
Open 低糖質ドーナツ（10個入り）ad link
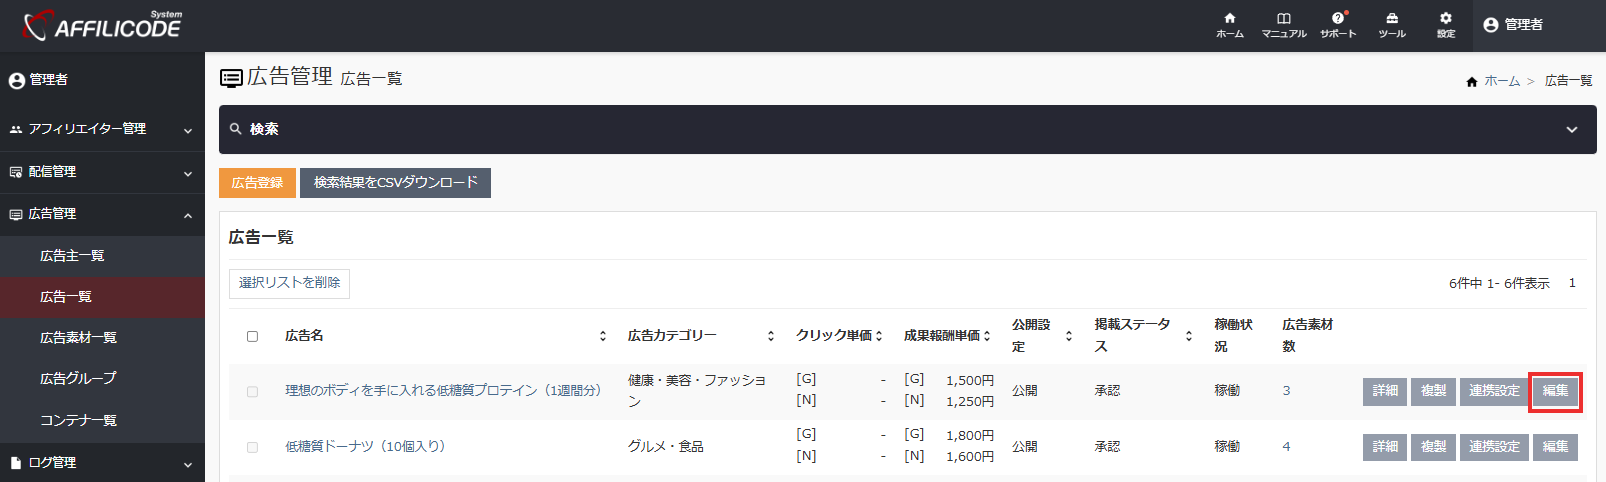(x=365, y=446)
